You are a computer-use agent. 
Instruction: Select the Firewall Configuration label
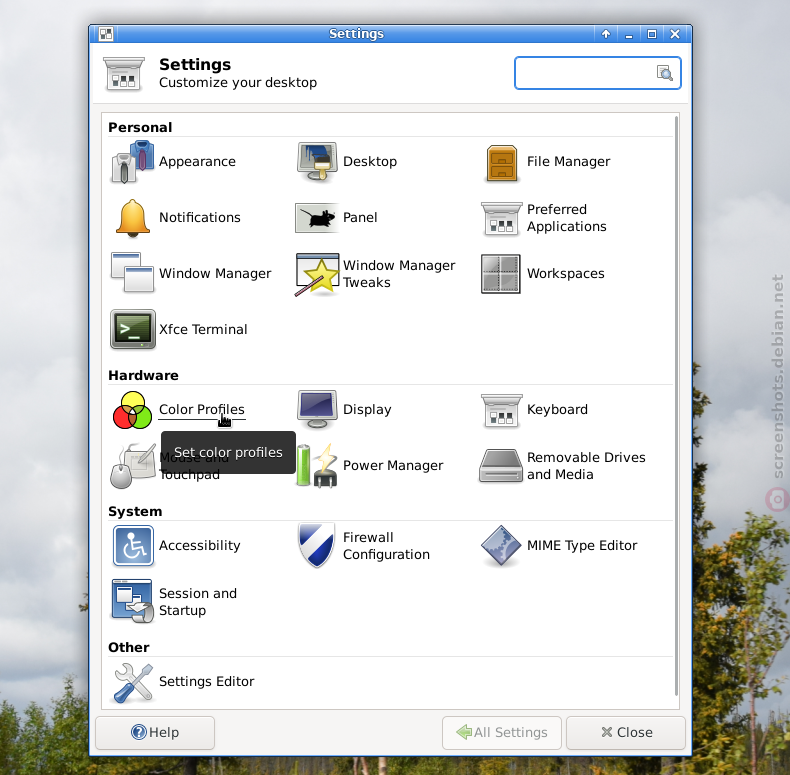click(386, 546)
